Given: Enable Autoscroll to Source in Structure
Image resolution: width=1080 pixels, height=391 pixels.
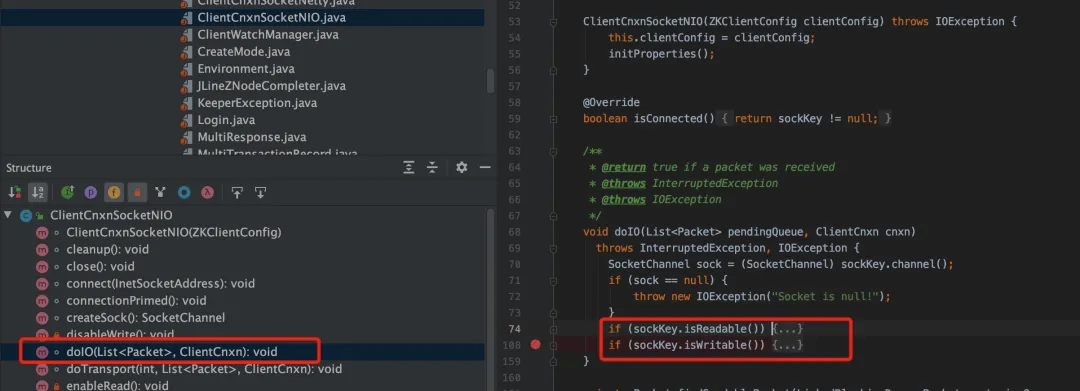Looking at the screenshot, I should 237,192.
